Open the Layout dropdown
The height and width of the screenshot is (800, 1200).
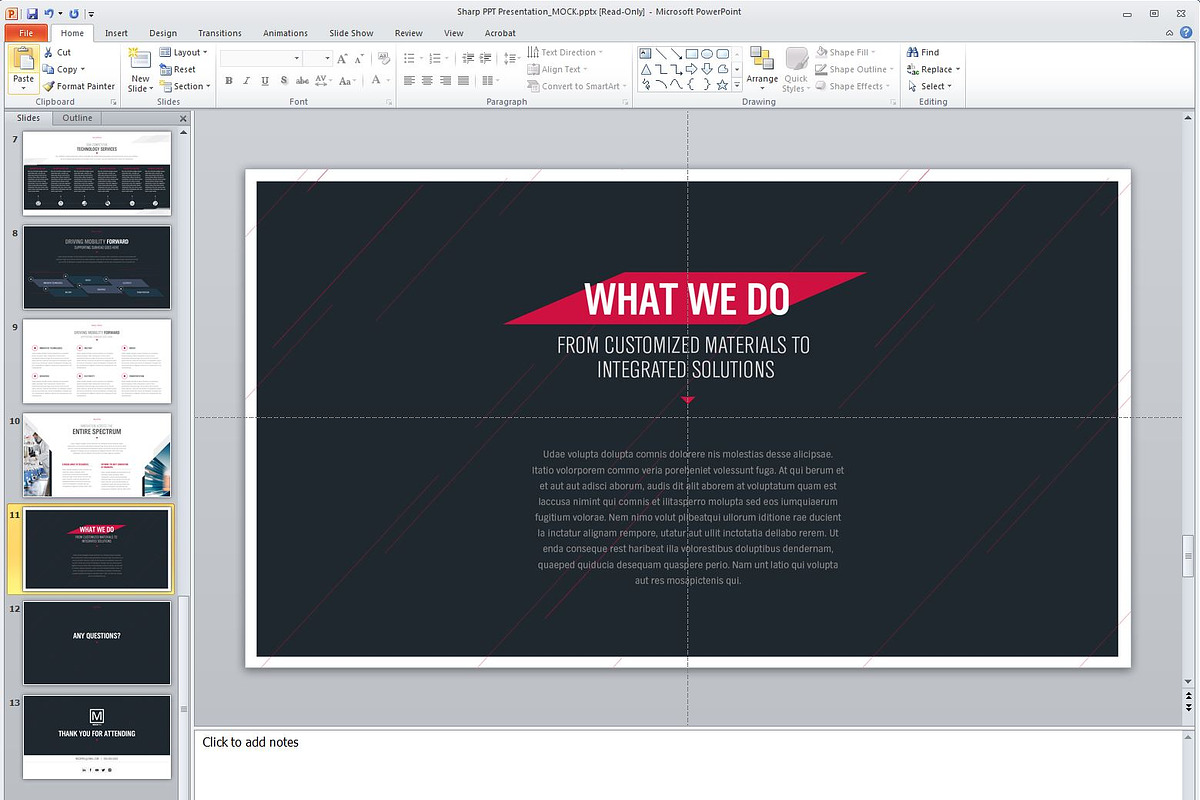pyautogui.click(x=184, y=52)
